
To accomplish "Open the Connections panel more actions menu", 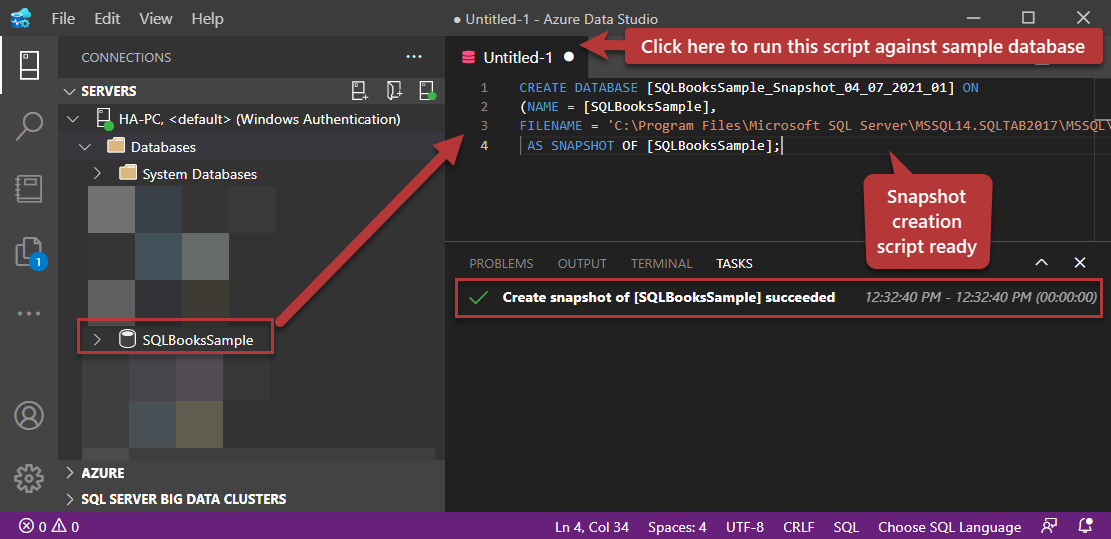I will click(x=414, y=57).
